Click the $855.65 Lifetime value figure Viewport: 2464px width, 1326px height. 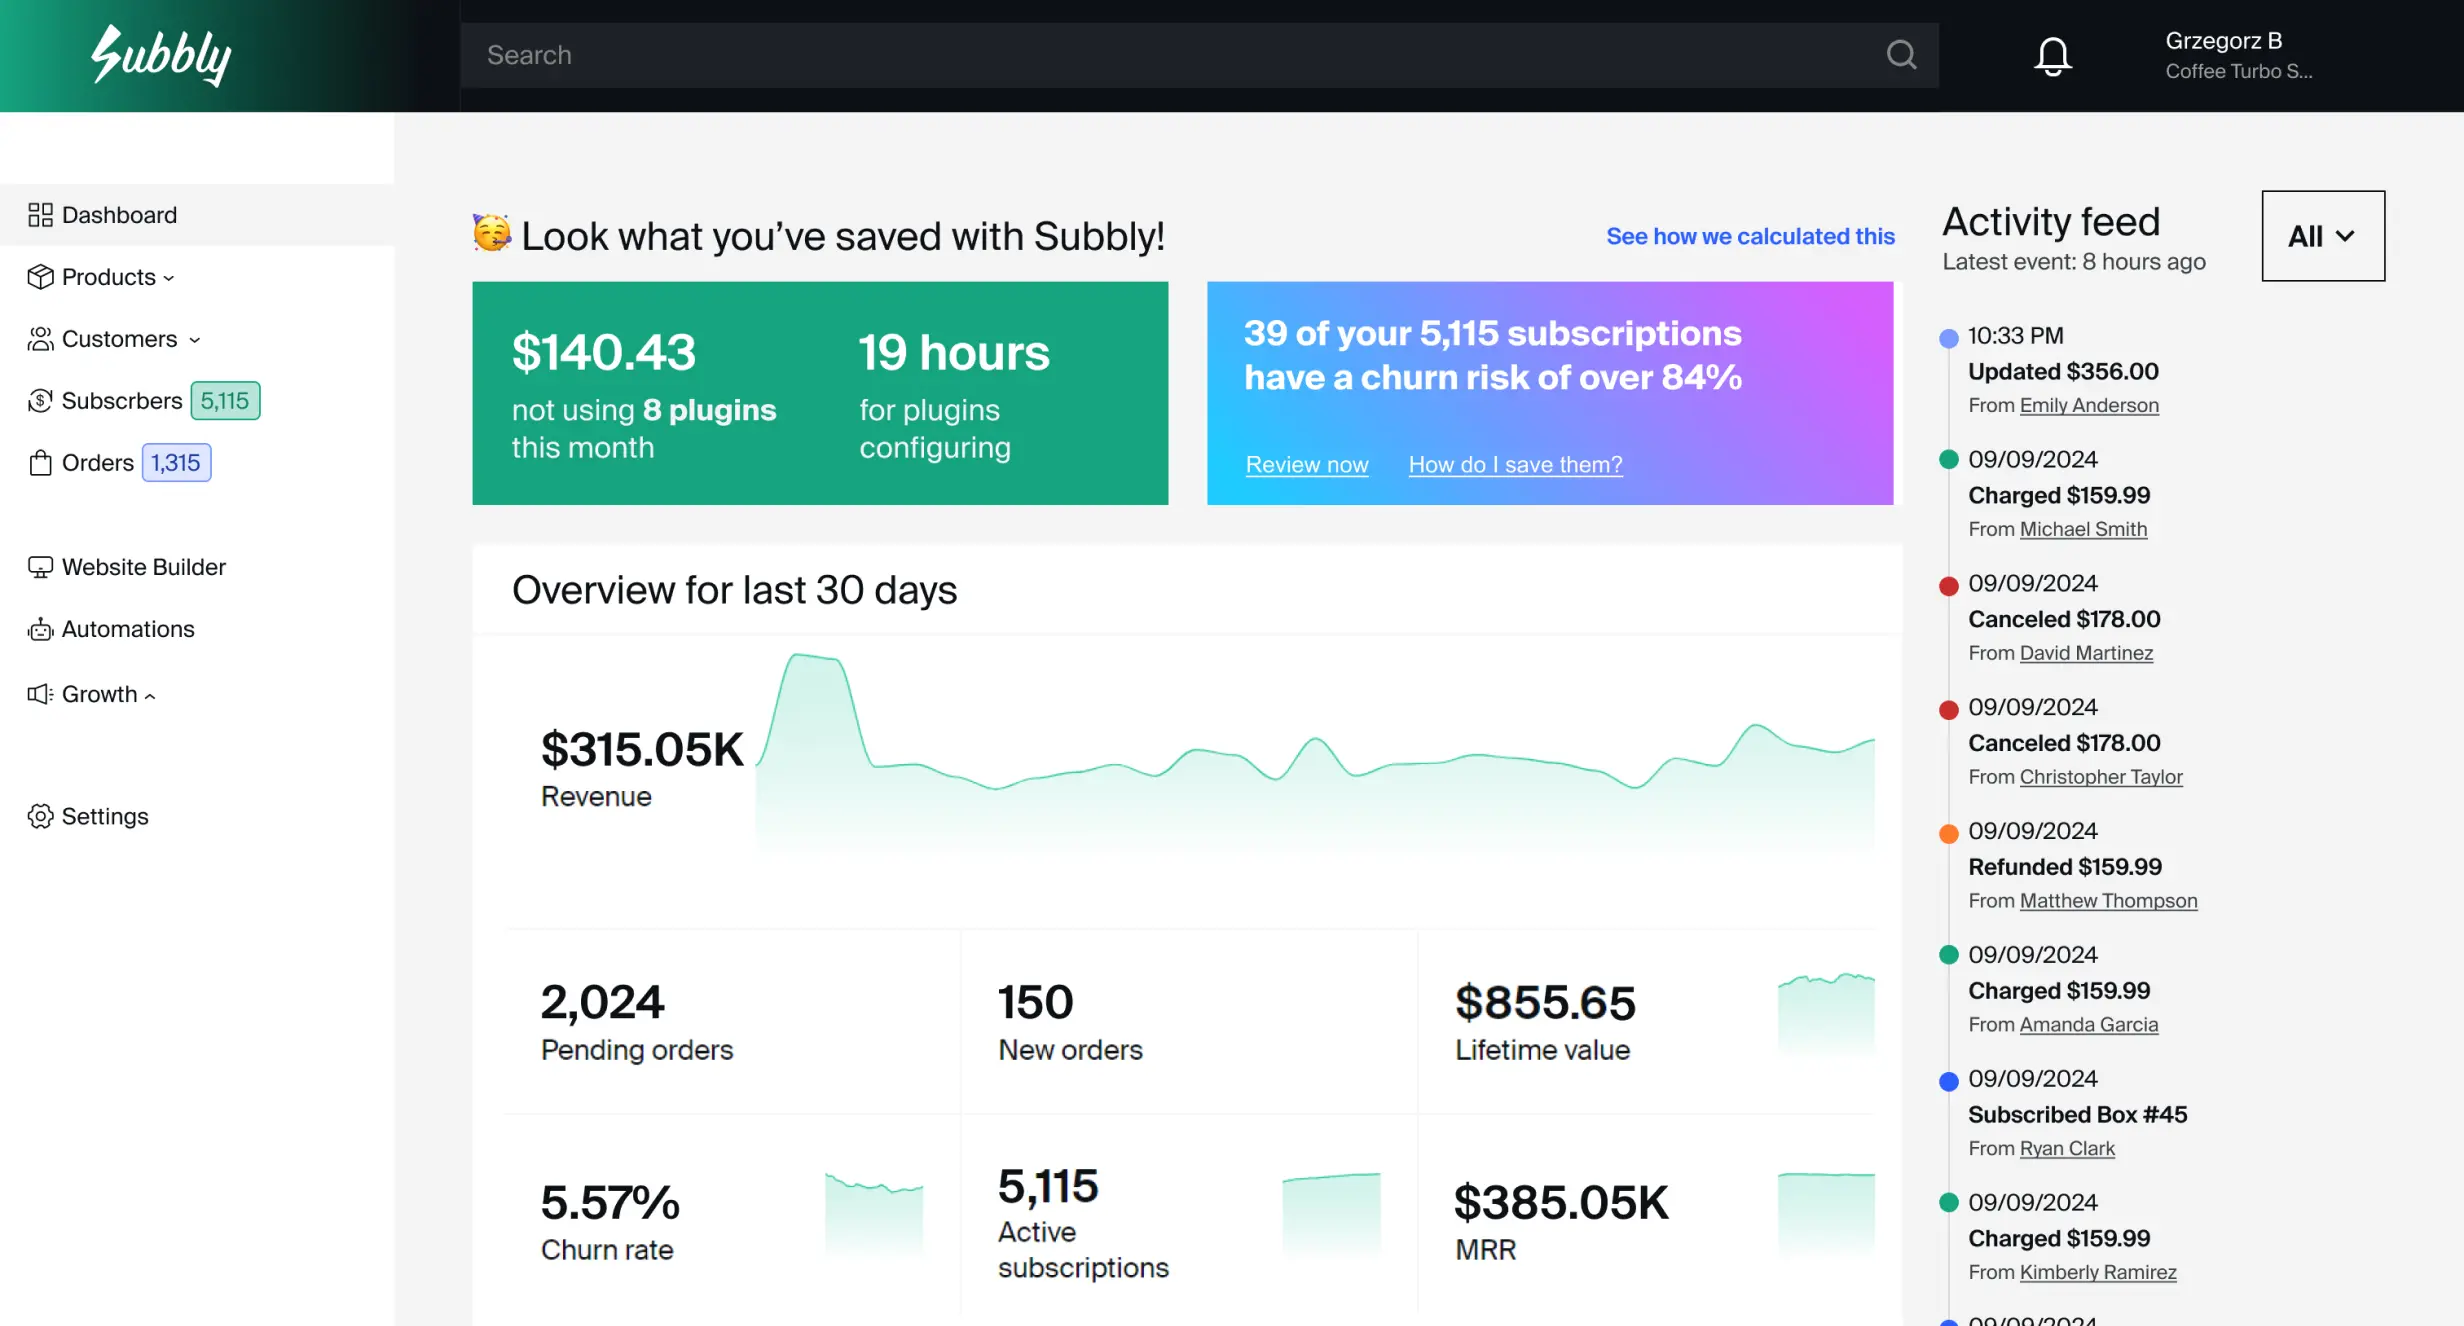tap(1545, 1002)
